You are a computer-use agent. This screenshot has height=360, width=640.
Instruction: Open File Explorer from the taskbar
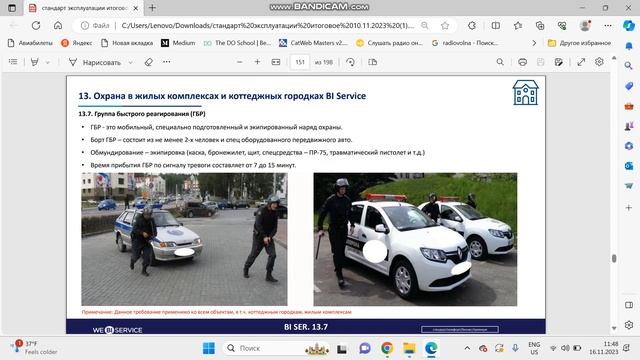pos(409,348)
